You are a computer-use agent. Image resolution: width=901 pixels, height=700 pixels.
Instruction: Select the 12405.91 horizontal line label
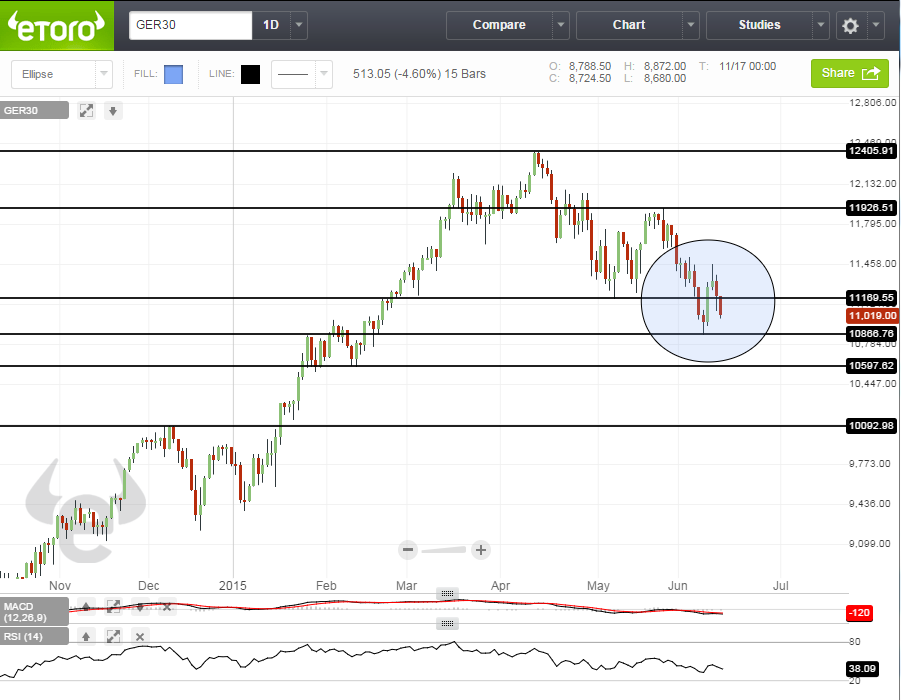point(871,151)
